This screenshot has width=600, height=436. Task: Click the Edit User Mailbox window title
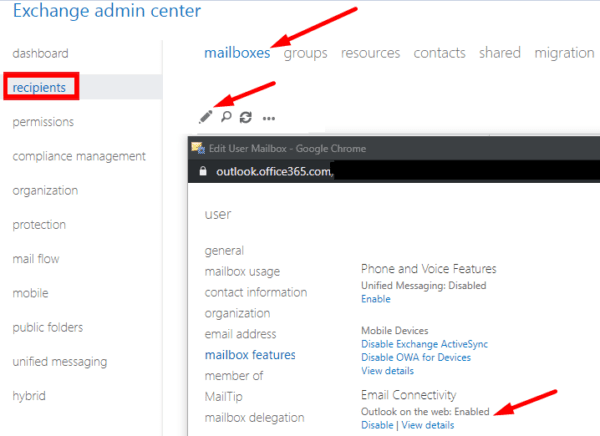(x=287, y=149)
